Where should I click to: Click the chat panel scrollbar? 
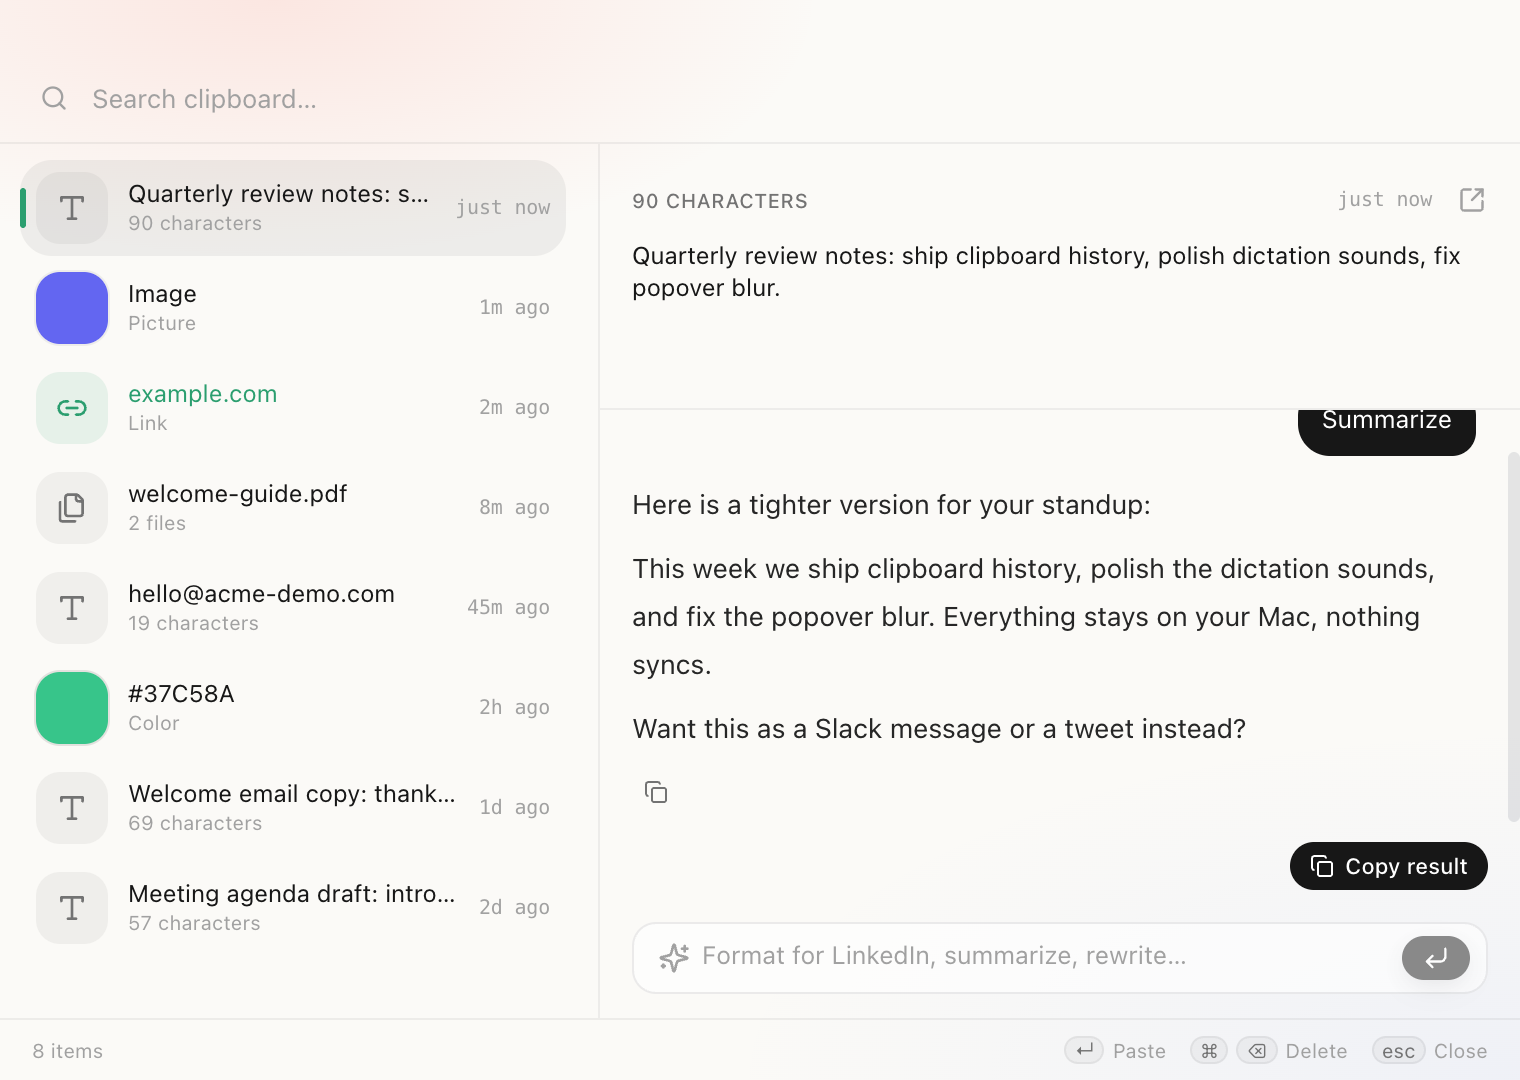[x=1513, y=636]
